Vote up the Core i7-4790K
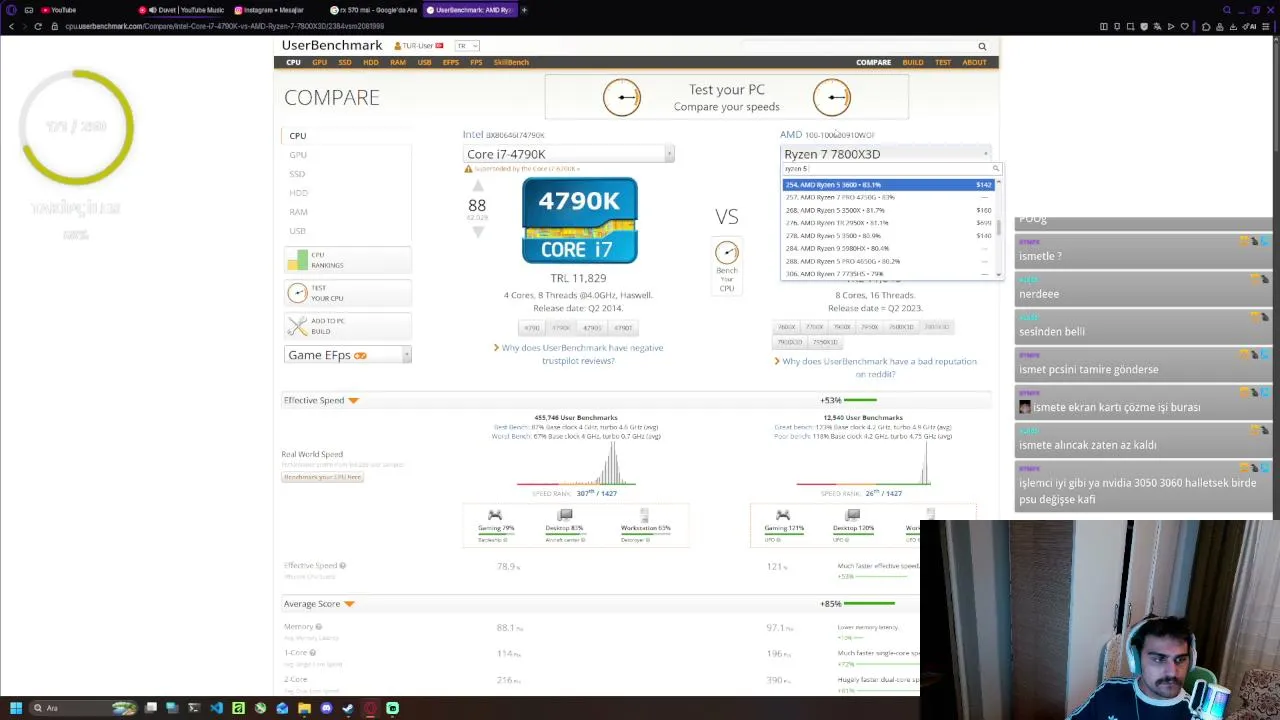Image resolution: width=1280 pixels, height=720 pixels. (x=477, y=187)
